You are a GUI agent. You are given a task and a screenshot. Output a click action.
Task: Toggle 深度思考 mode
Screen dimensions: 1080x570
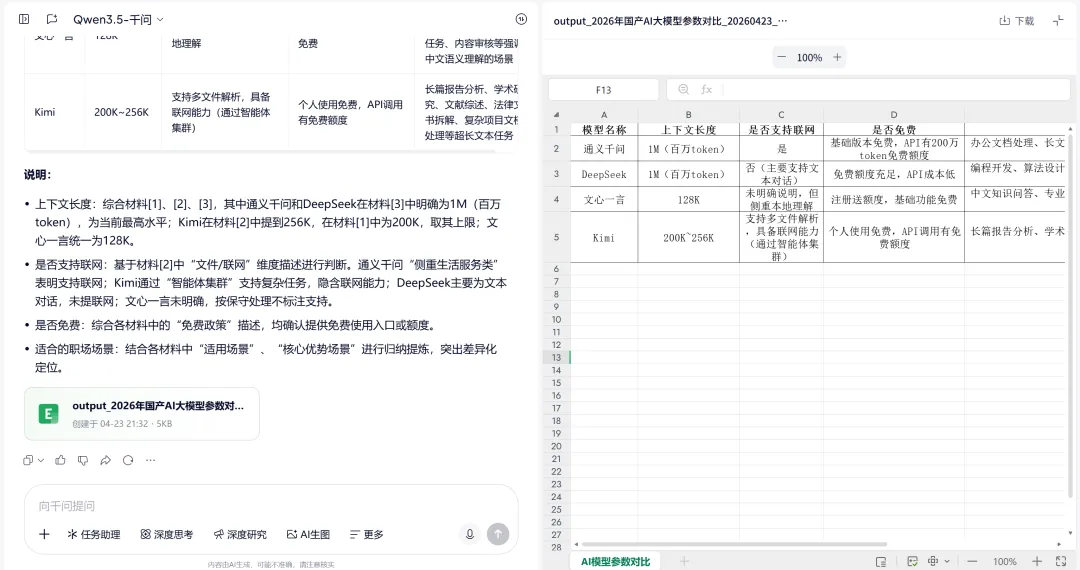[167, 534]
